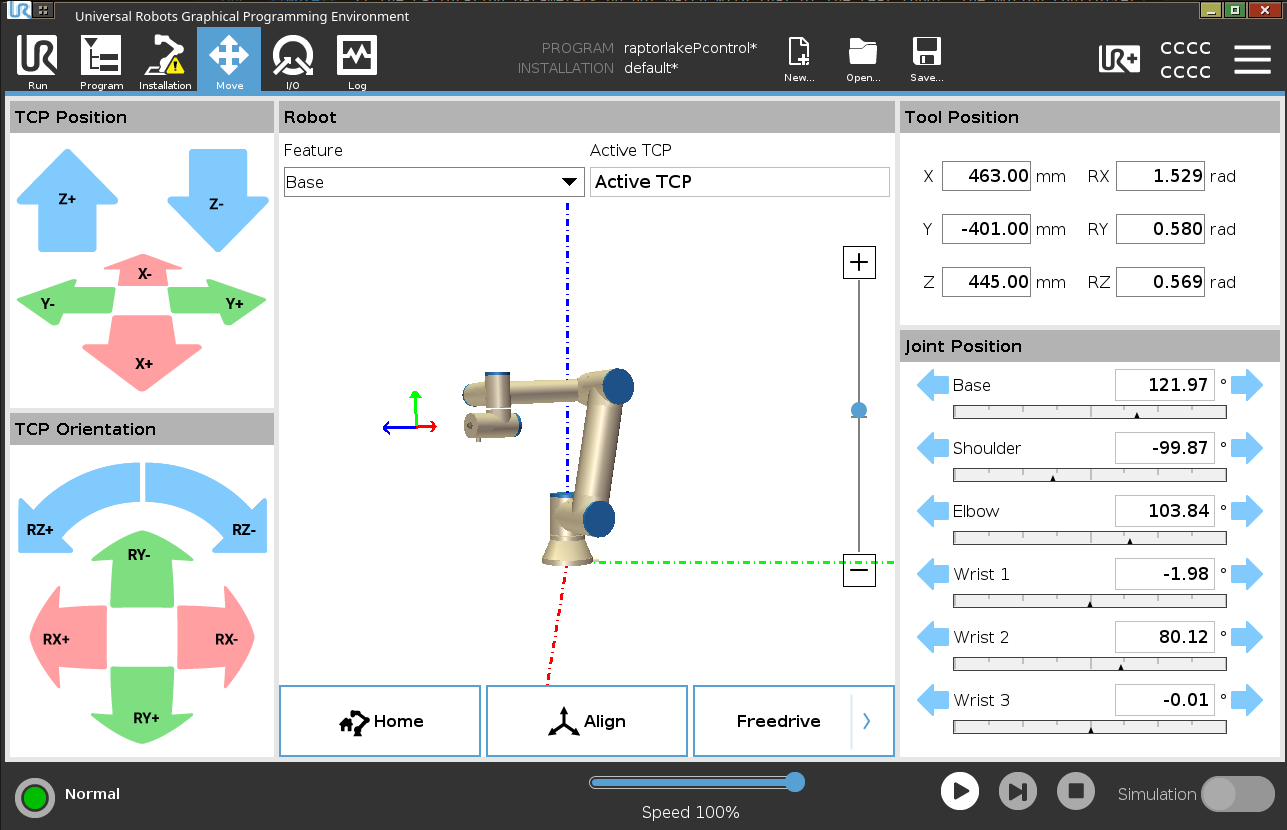1287x830 pixels.
Task: Open the Installation tab
Action: pos(165,62)
